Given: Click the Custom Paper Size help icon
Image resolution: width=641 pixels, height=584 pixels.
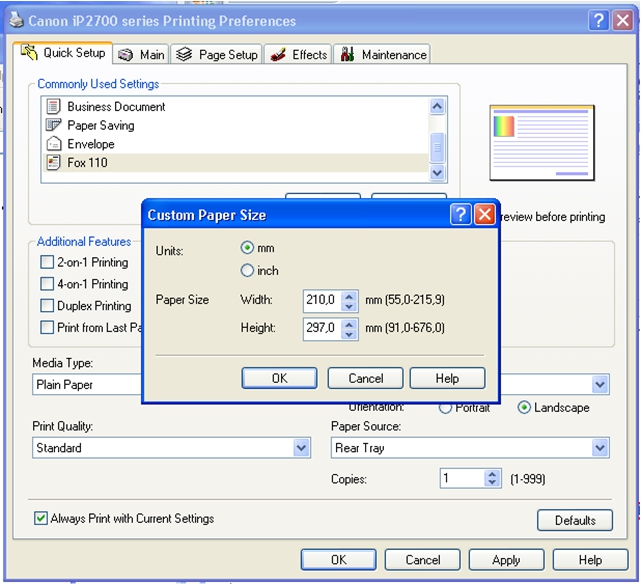Looking at the screenshot, I should pos(460,215).
